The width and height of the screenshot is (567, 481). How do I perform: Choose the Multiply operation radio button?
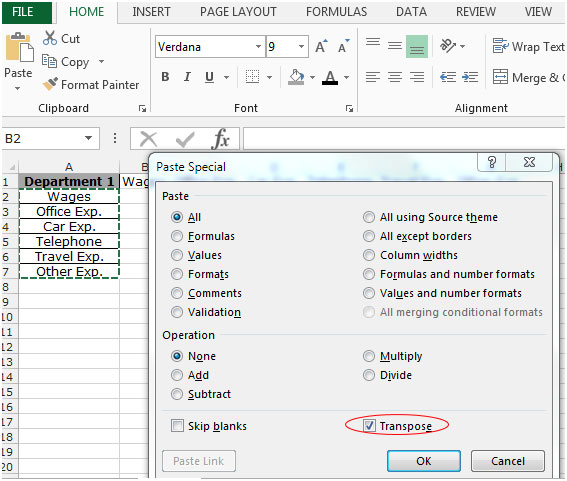tap(368, 356)
